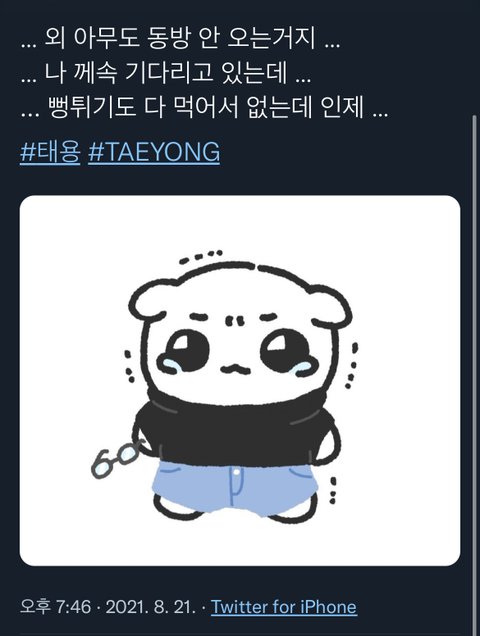This screenshot has height=636, width=480.
Task: Click the eyeglasses held by the character
Action: click(x=116, y=458)
